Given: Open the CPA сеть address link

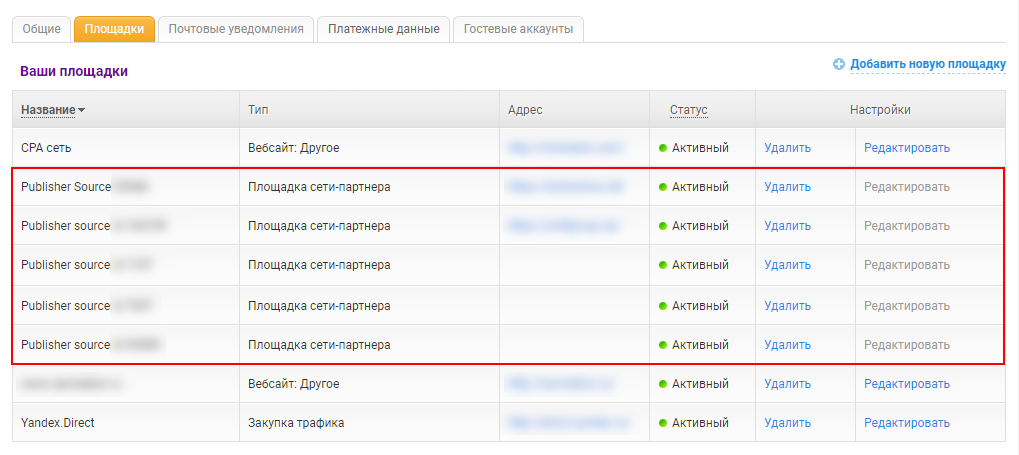Looking at the screenshot, I should click(565, 148).
